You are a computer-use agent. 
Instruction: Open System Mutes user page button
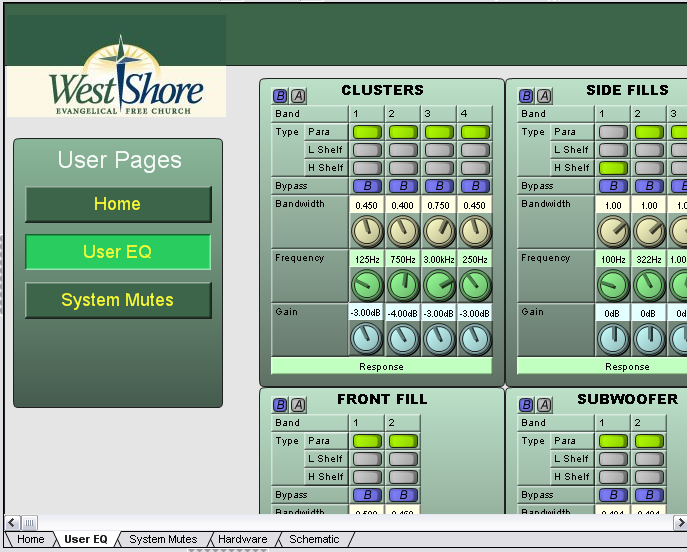tap(118, 300)
